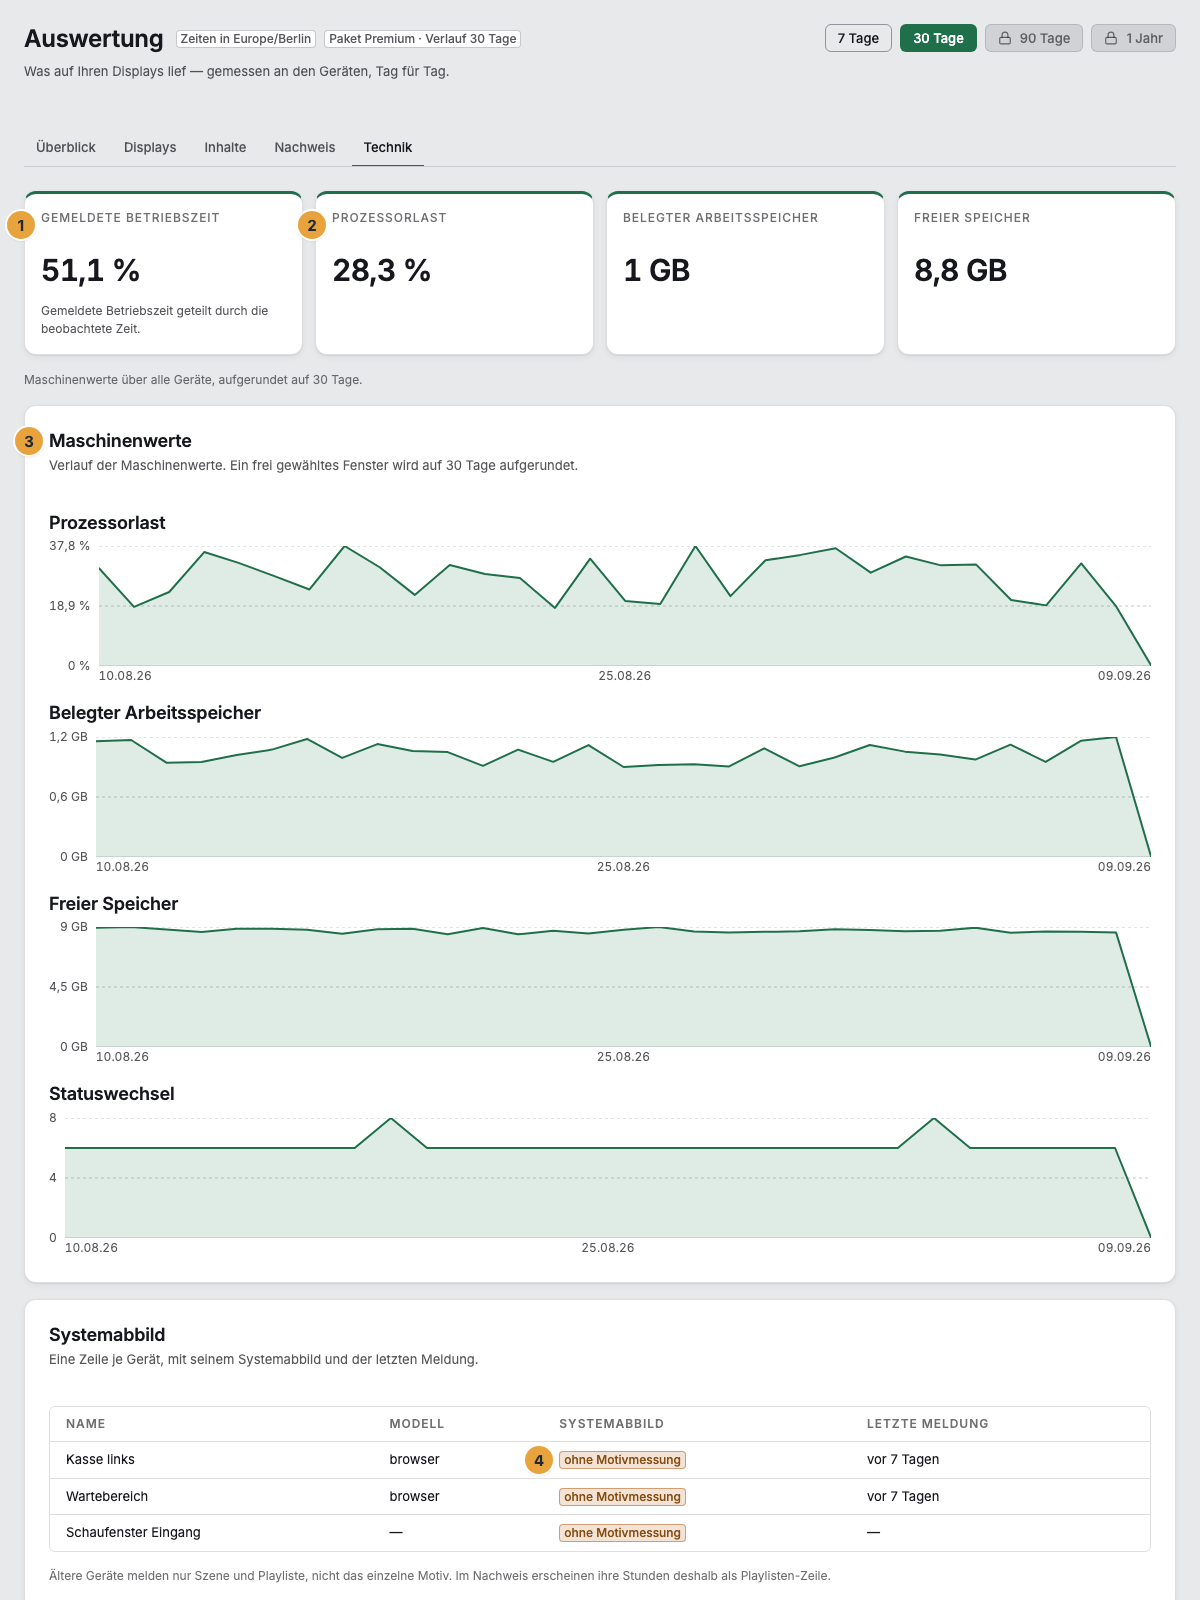Click the Maschinenwerte section heading
Image resolution: width=1200 pixels, height=1600 pixels.
click(x=120, y=441)
